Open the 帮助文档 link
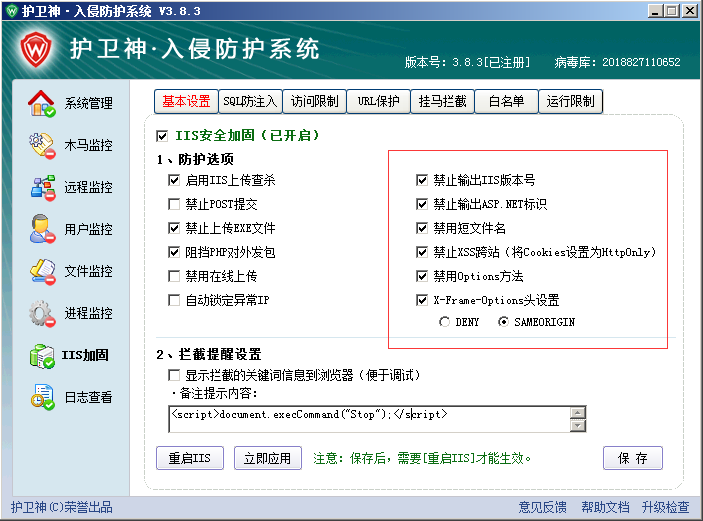Viewport: 703px width, 521px height. coord(605,508)
